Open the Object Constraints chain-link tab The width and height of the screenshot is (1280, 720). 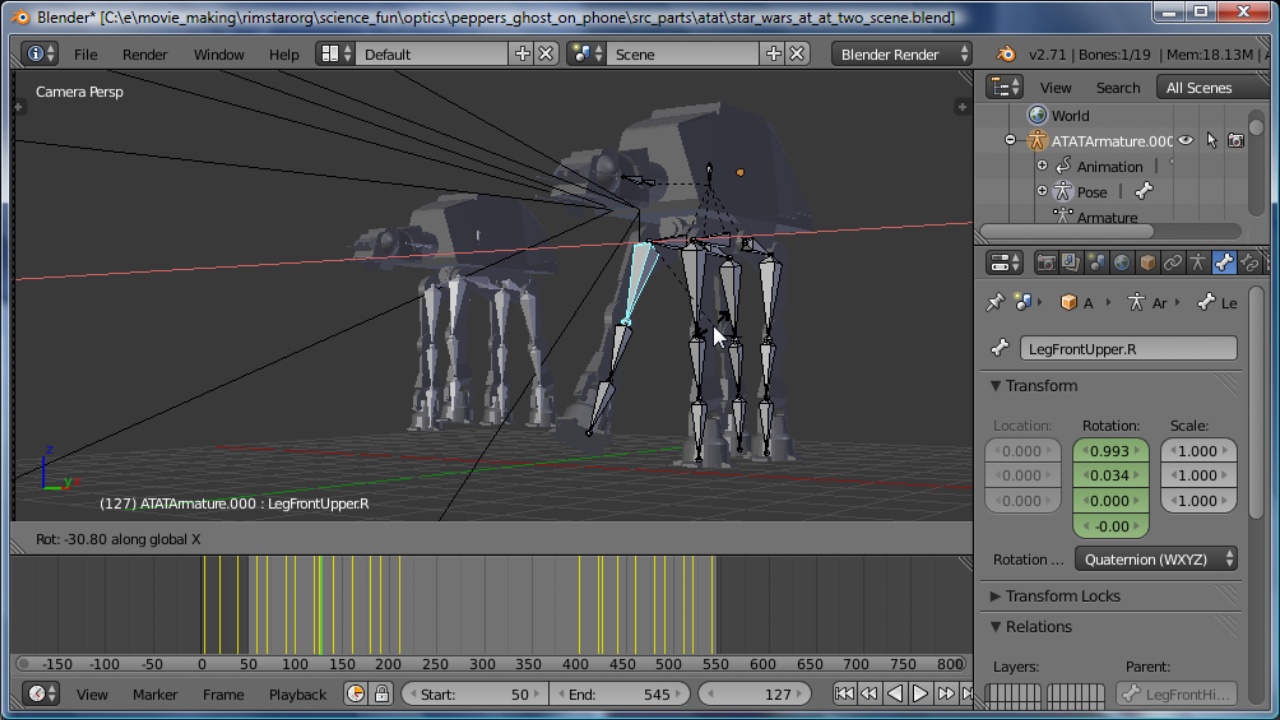pos(1171,262)
